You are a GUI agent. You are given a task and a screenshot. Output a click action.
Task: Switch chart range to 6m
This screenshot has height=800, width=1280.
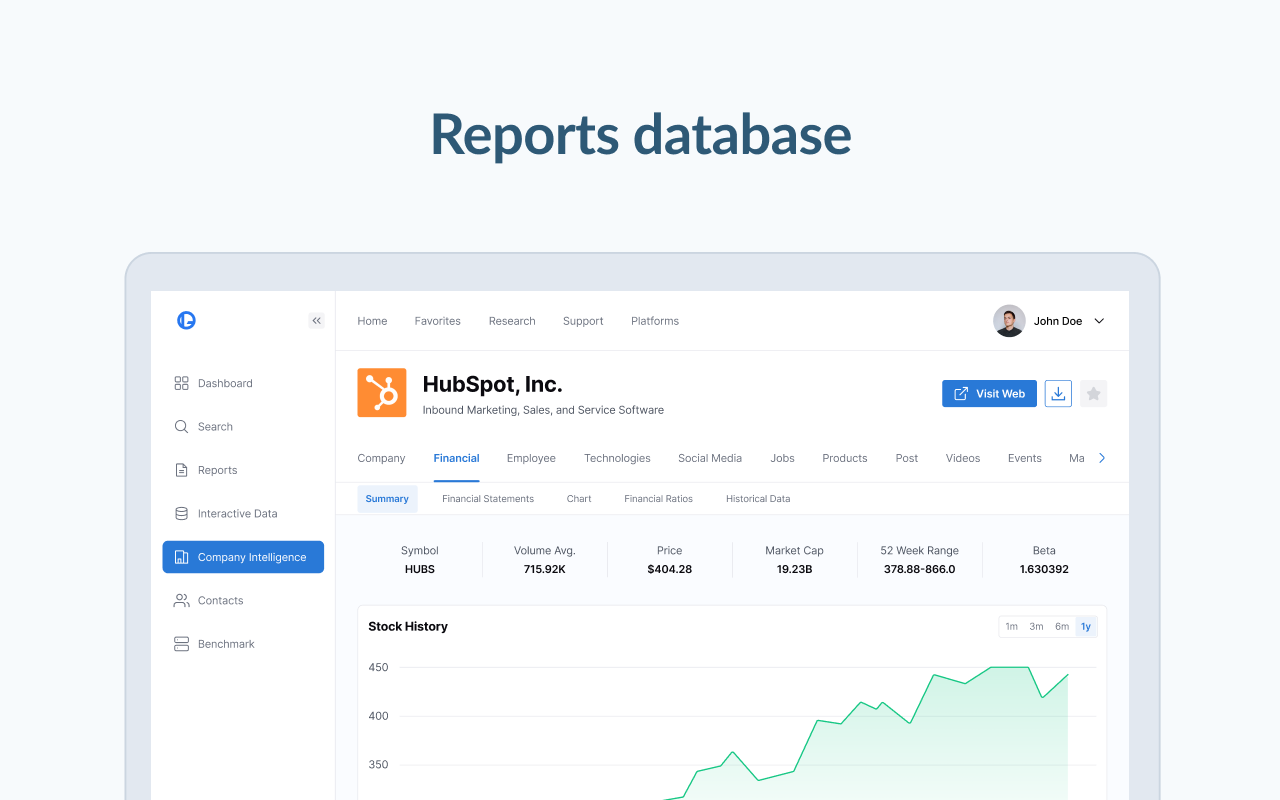pos(1061,627)
